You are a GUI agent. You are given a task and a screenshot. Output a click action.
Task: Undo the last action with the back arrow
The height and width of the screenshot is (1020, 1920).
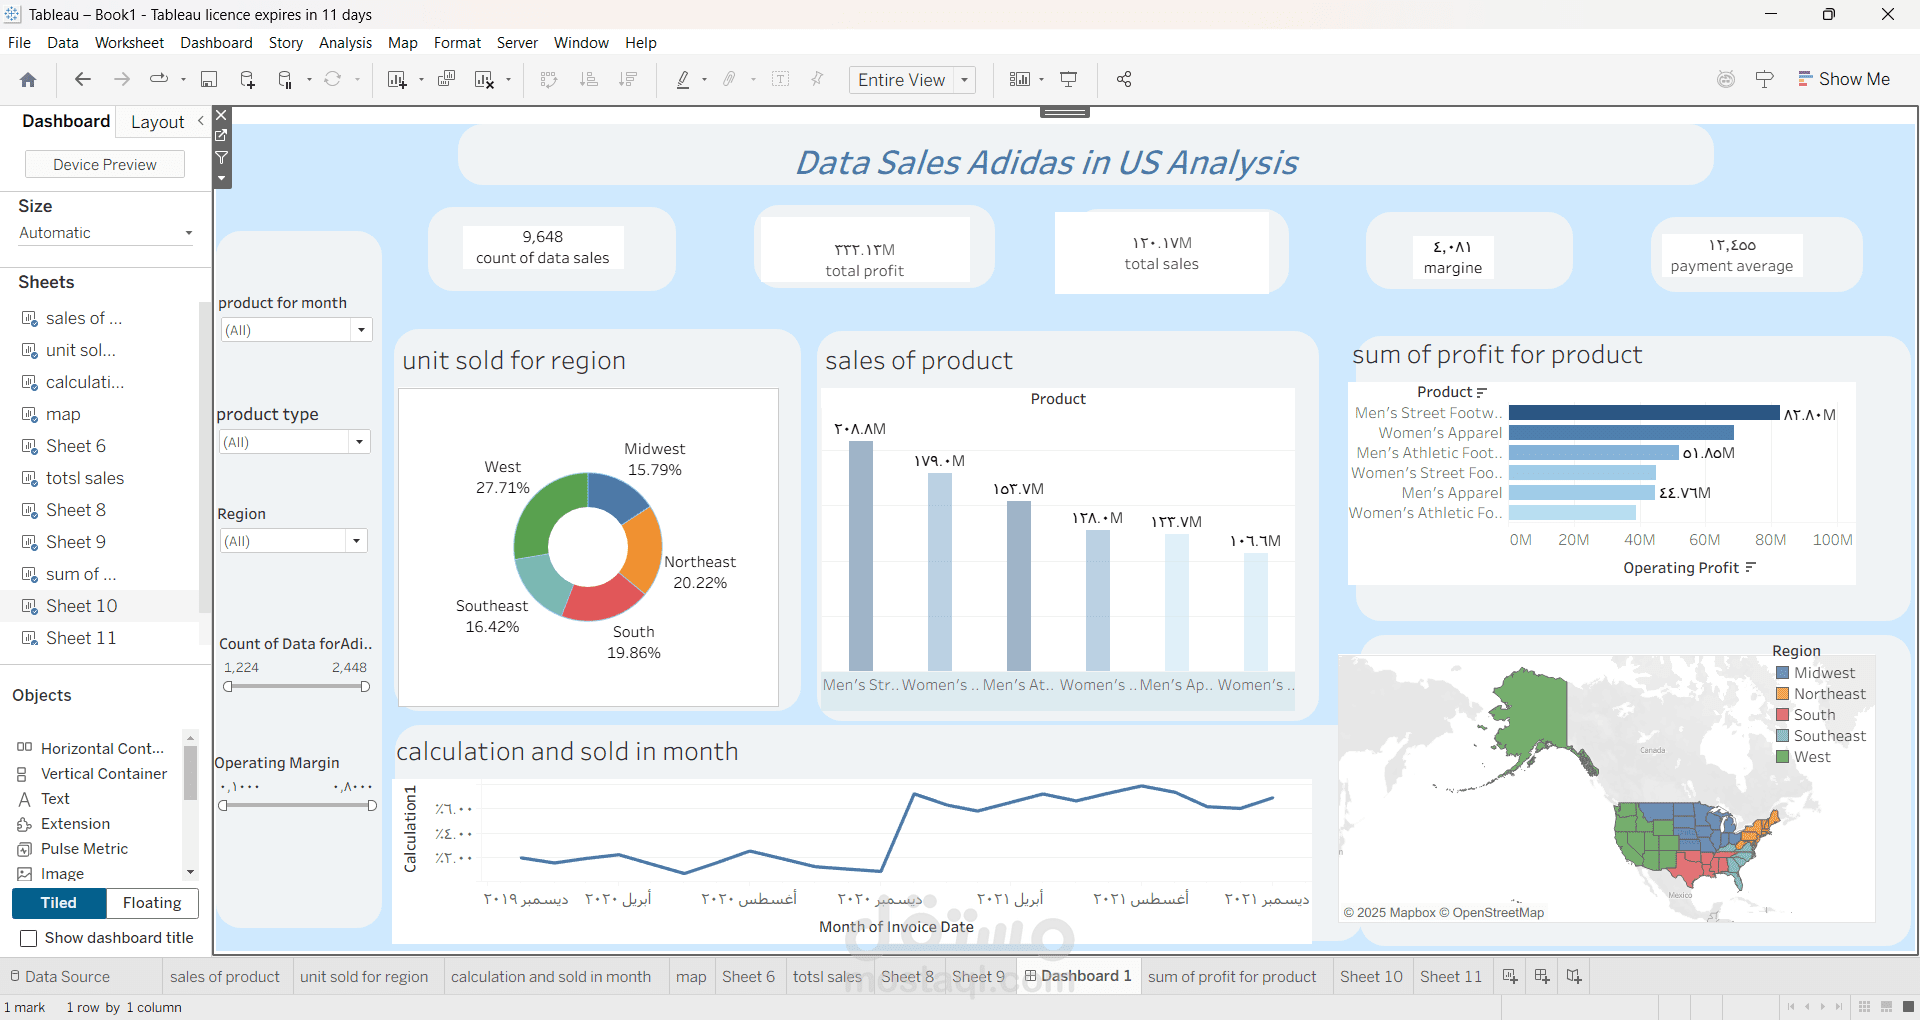[83, 79]
